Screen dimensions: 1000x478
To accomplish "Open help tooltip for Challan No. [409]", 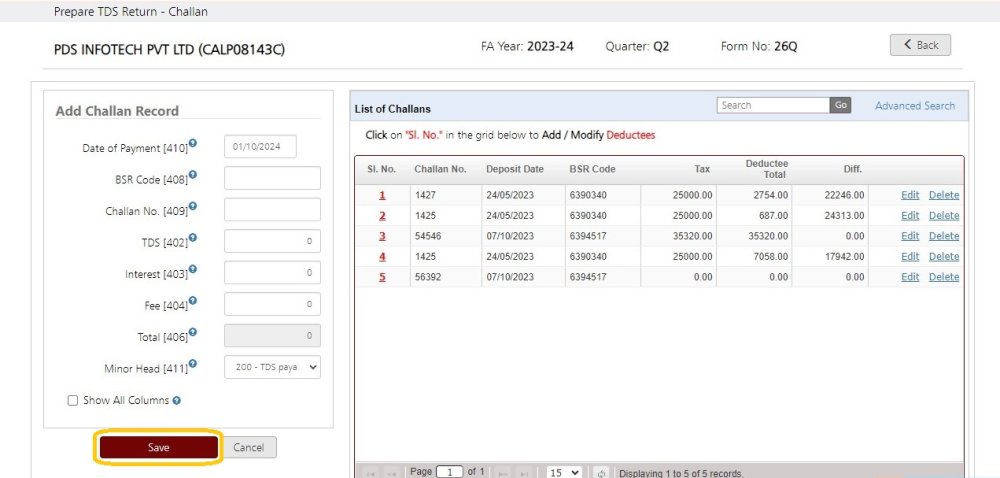I will click(x=193, y=206).
